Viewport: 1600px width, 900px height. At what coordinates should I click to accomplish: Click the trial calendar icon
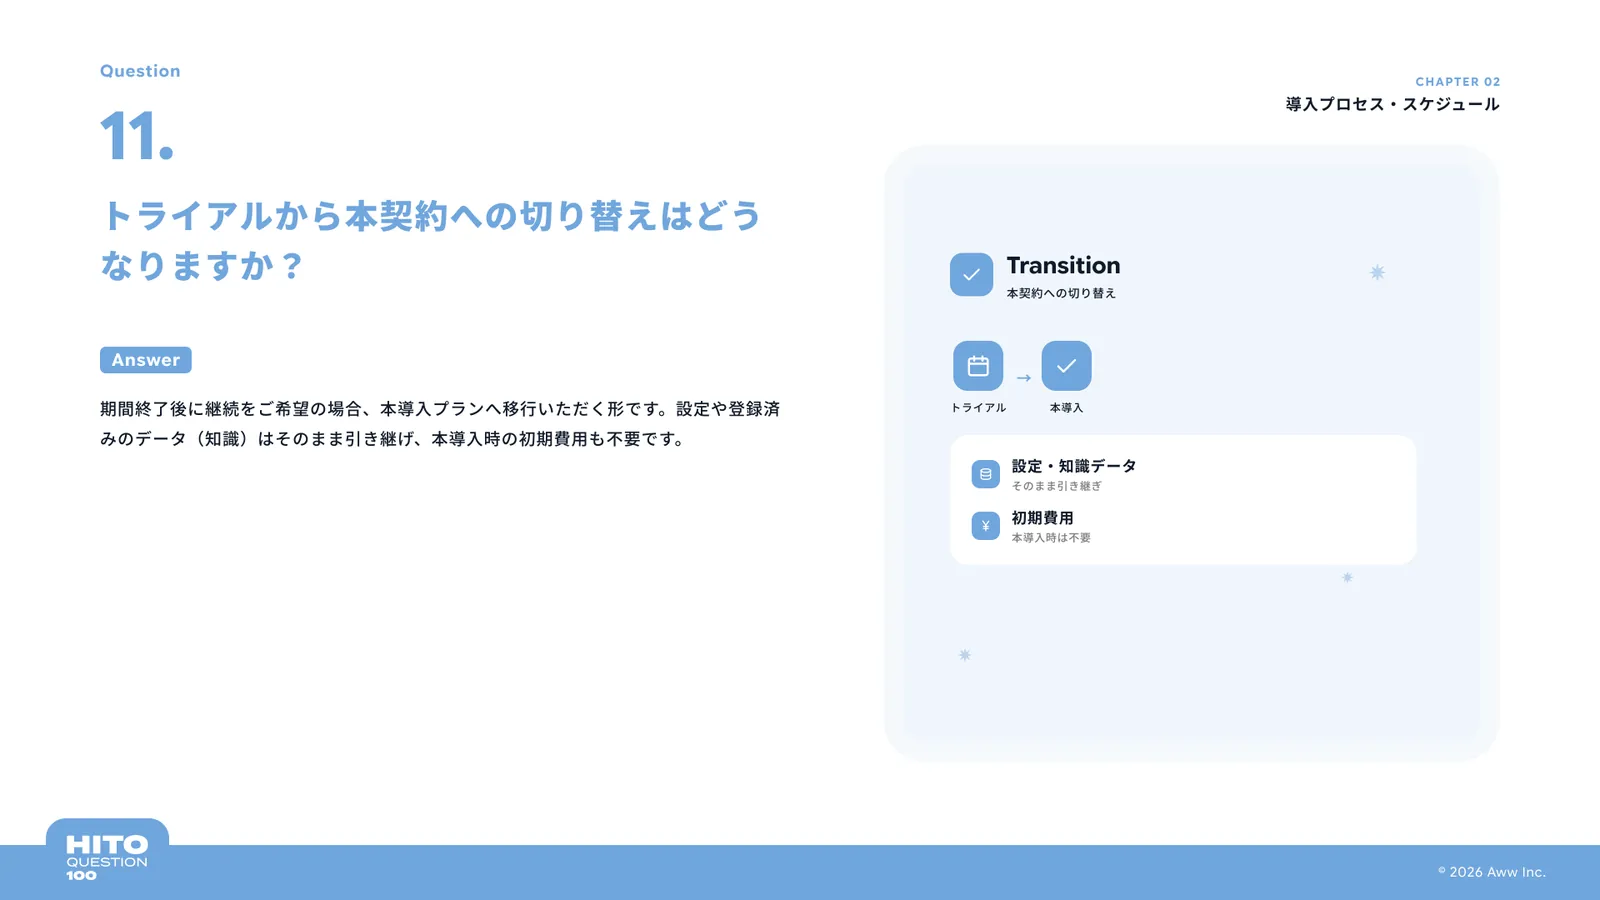(978, 366)
